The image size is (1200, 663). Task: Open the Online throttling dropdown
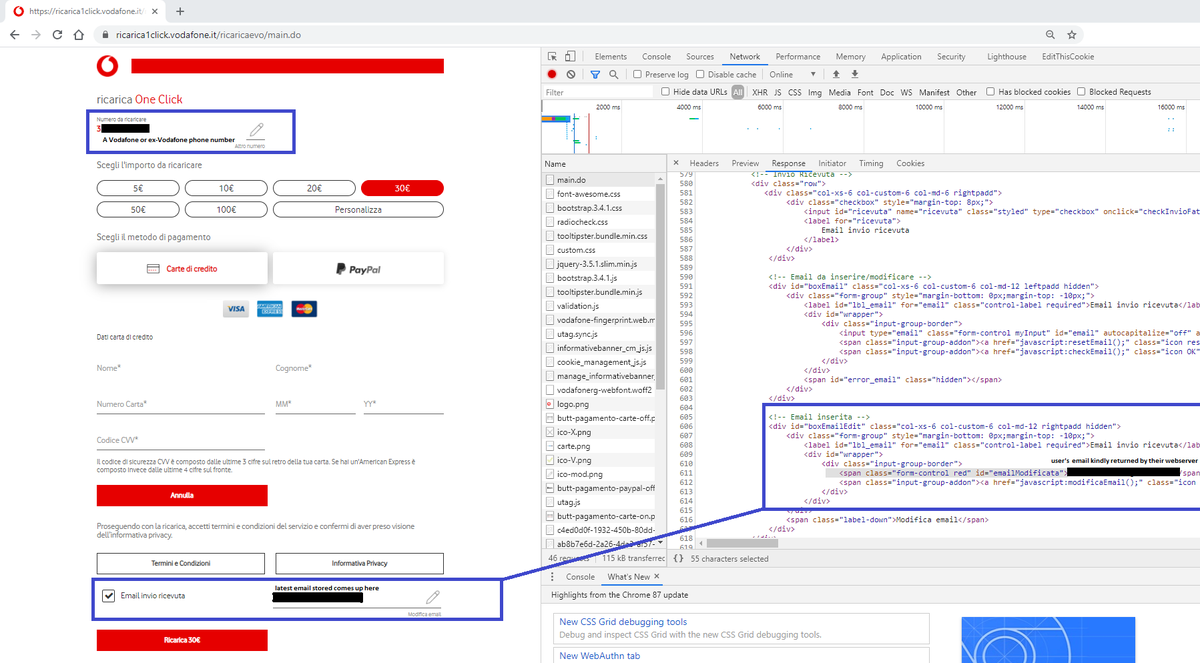click(x=794, y=74)
